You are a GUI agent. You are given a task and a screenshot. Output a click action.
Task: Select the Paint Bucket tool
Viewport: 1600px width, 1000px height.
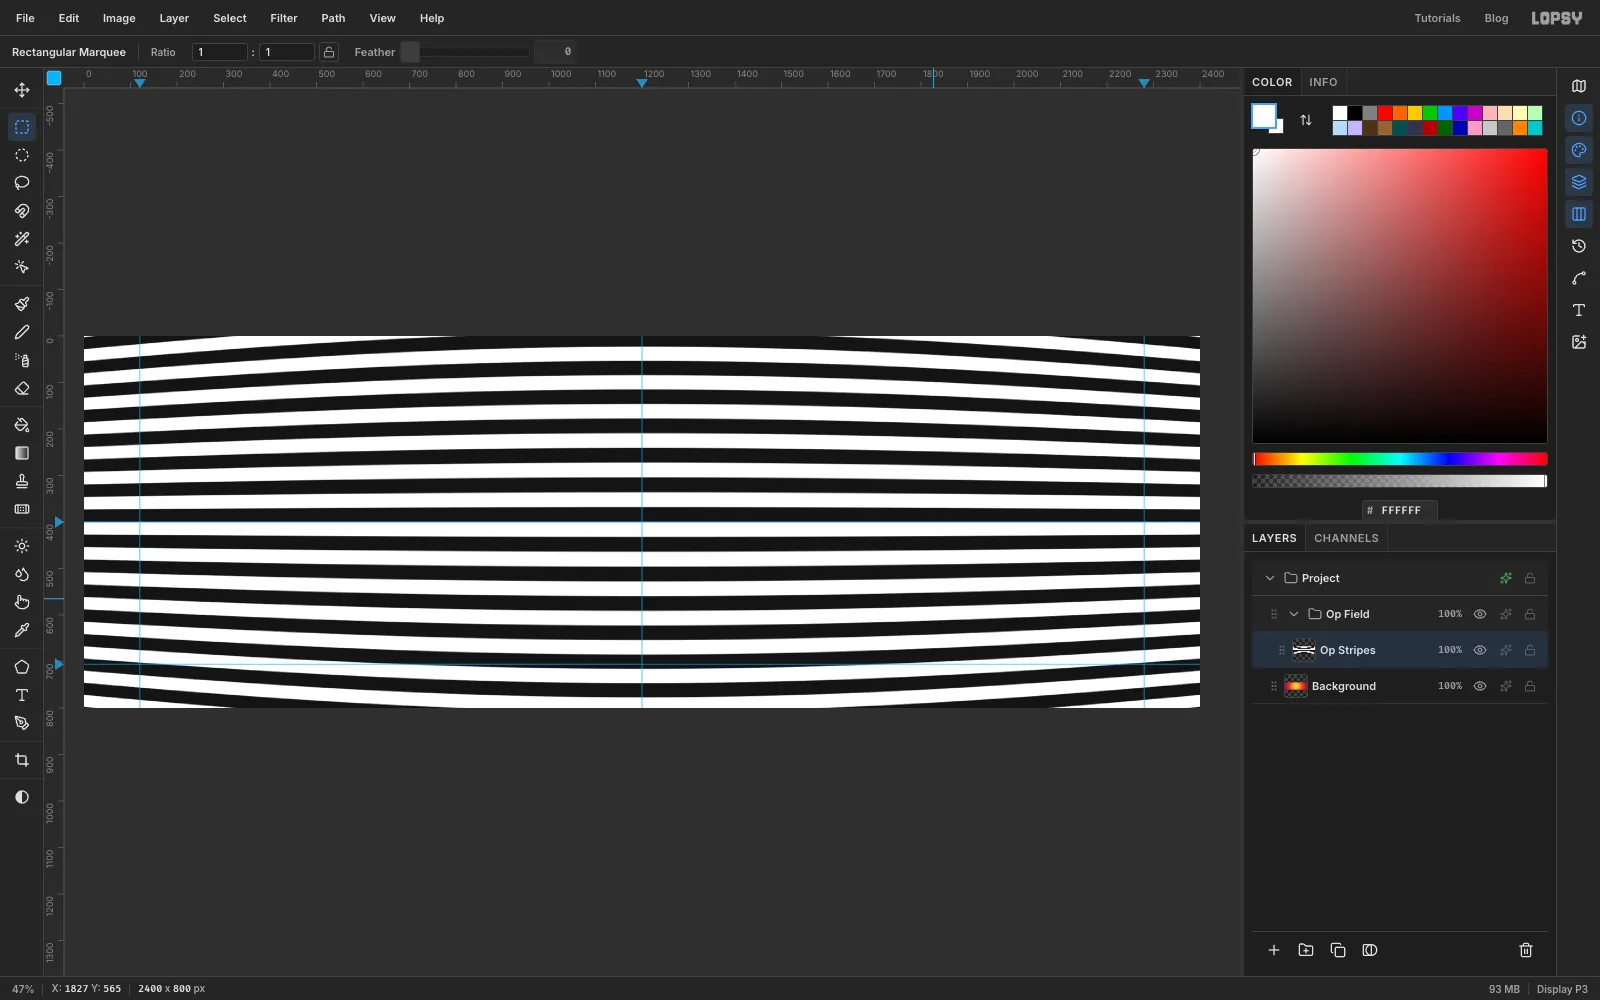point(22,425)
